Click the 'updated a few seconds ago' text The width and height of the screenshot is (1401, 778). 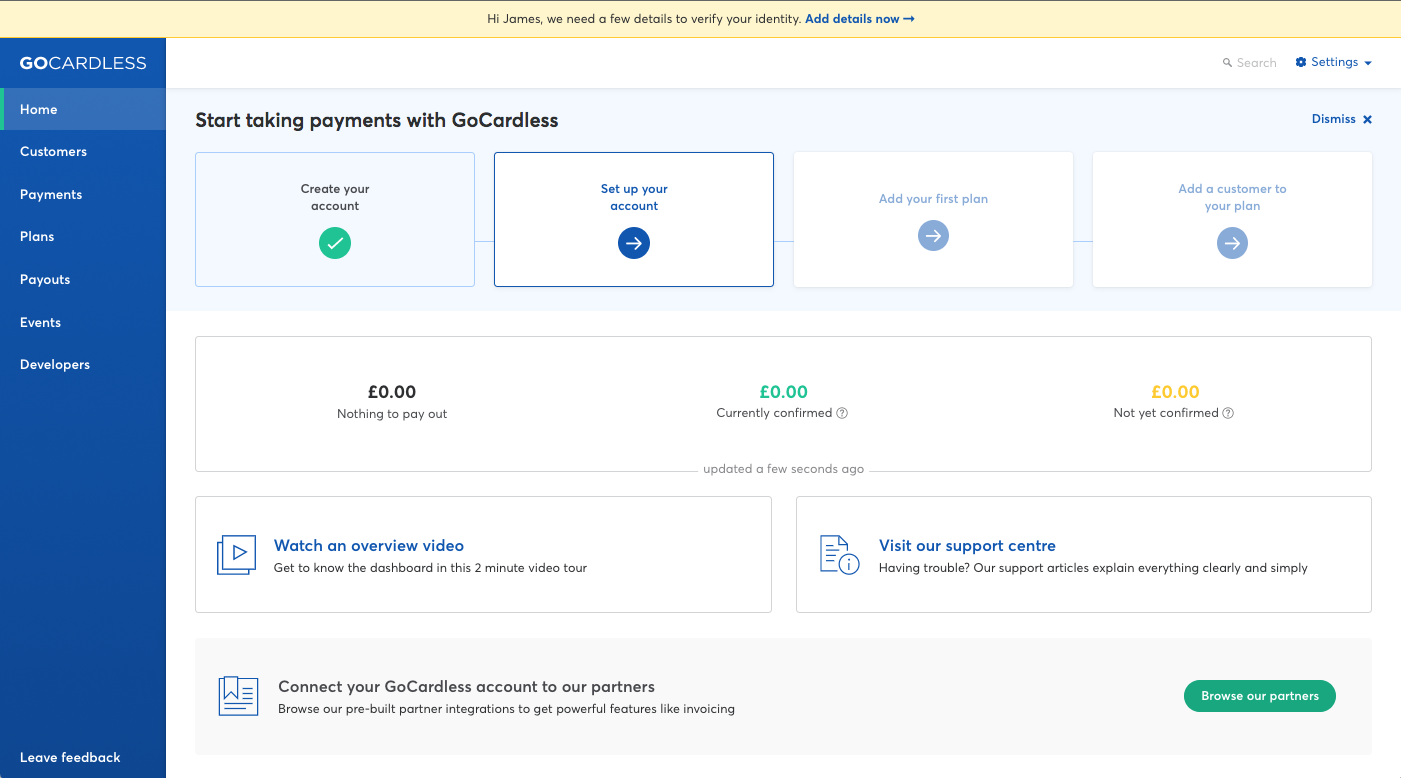pos(783,469)
